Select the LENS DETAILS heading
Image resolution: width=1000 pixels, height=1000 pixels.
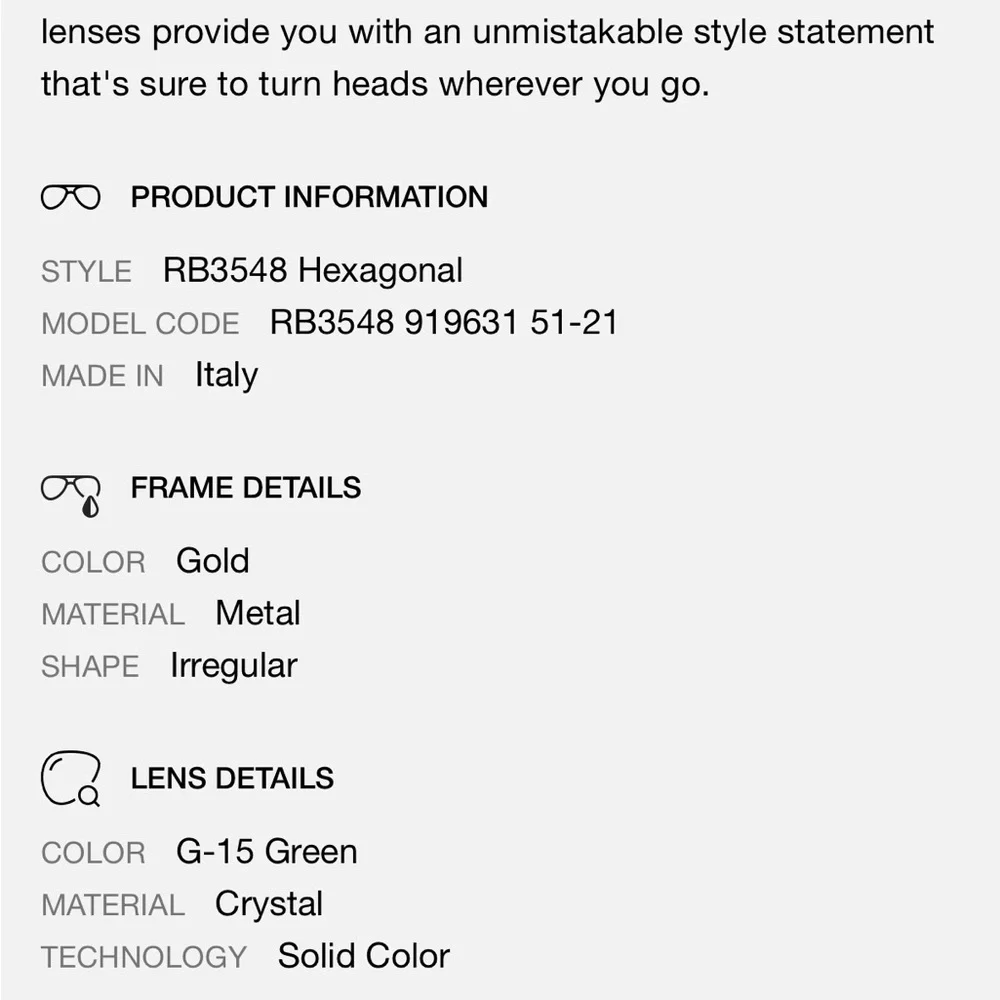(x=232, y=779)
